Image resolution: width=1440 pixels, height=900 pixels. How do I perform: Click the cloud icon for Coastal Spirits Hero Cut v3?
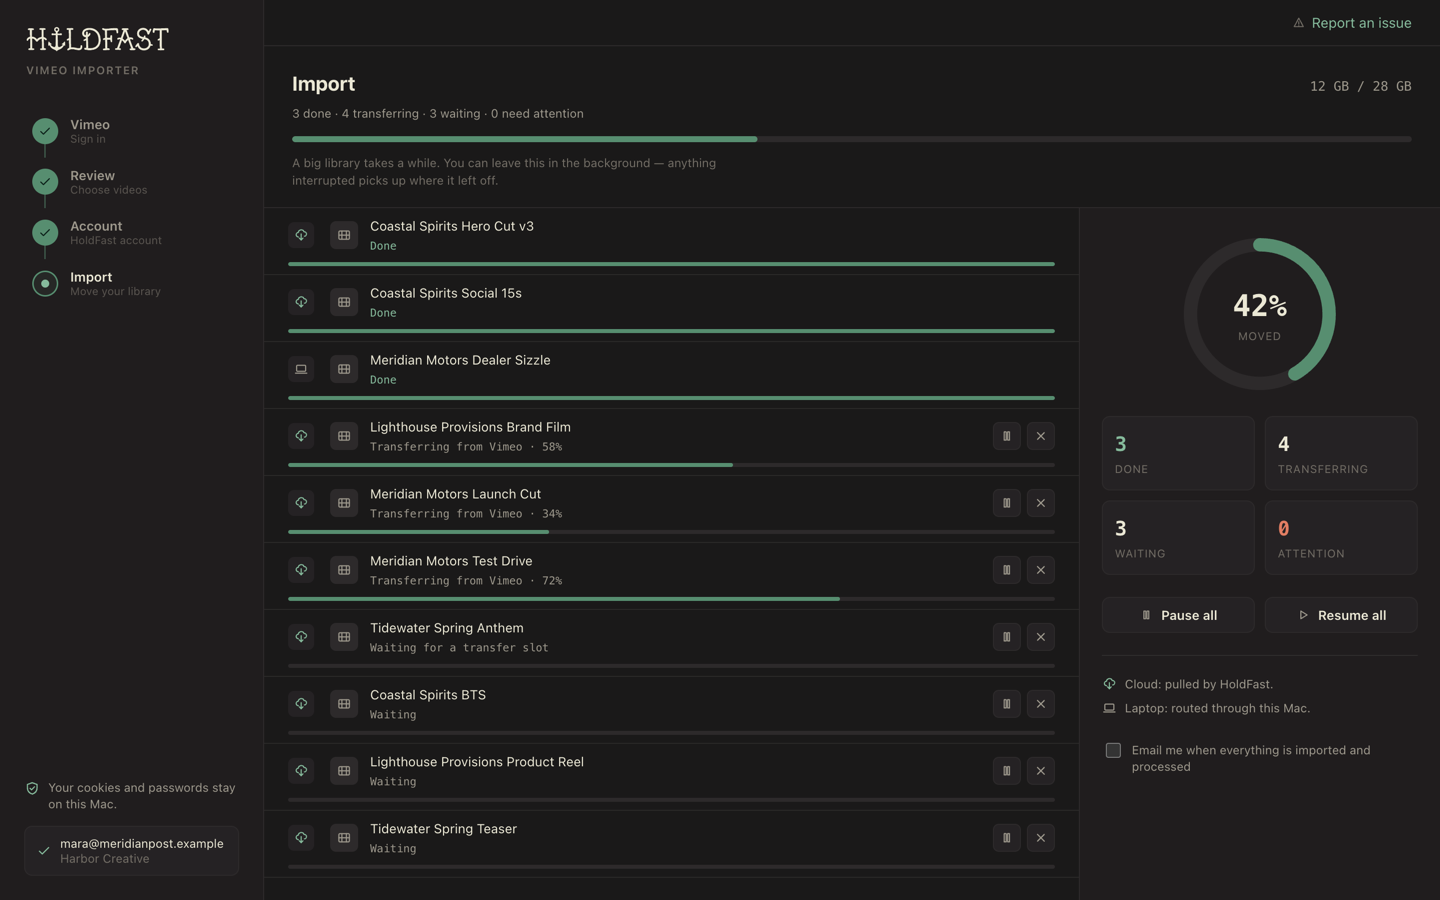[x=301, y=235]
